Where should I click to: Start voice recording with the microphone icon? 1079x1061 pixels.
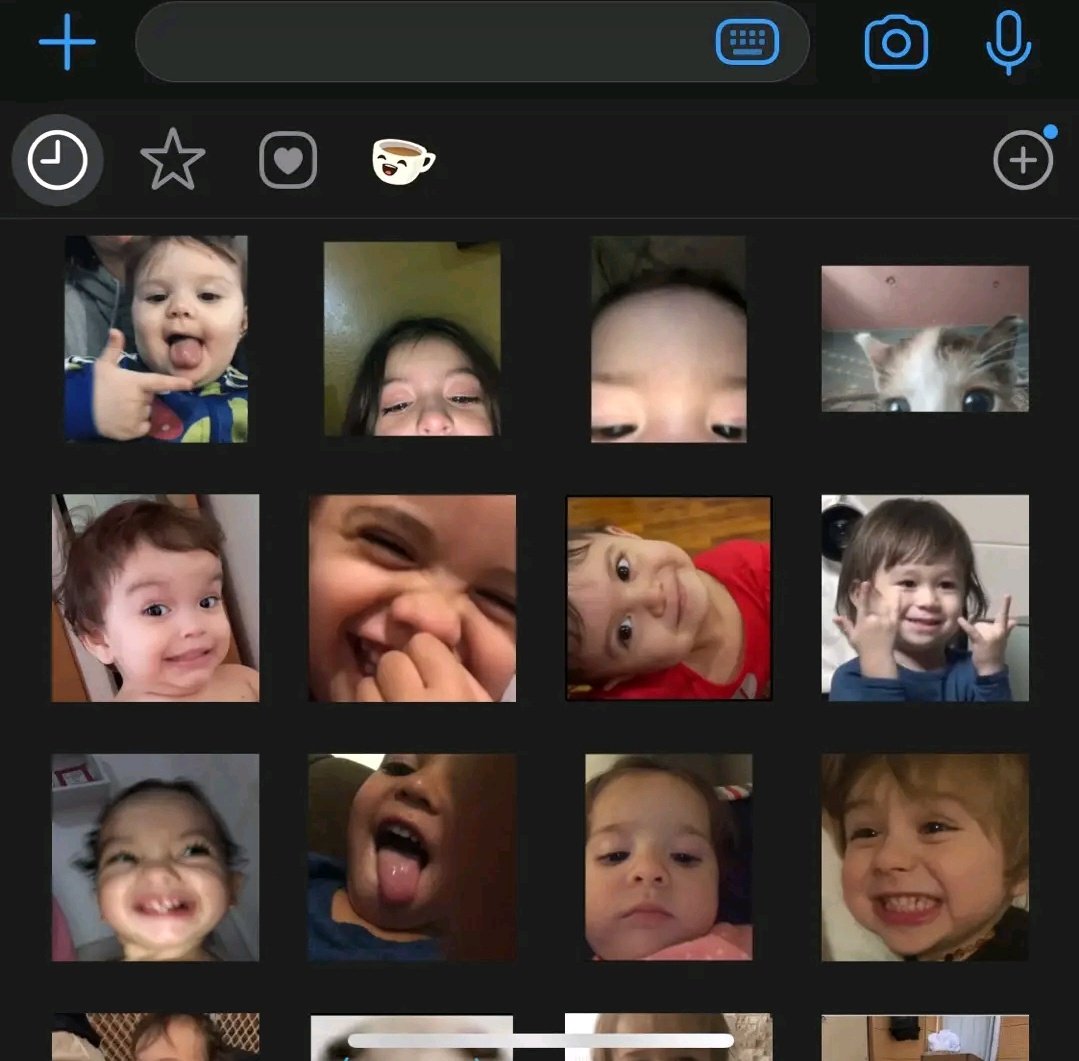click(x=1008, y=43)
